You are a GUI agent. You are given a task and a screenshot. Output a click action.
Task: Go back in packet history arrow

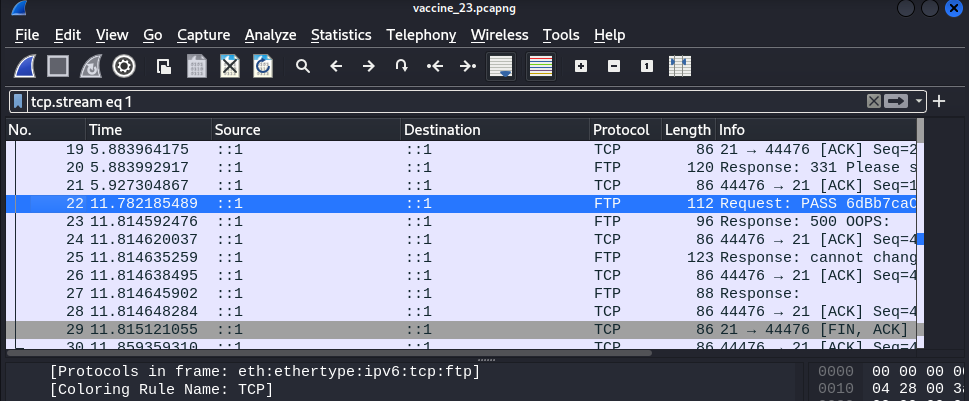336,66
